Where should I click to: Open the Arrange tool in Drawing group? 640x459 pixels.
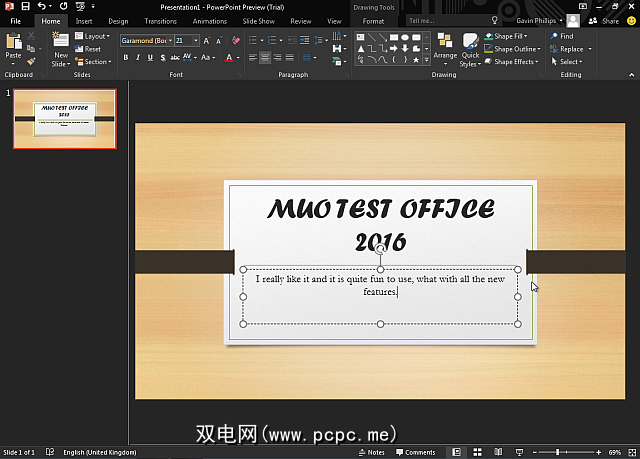coord(445,47)
